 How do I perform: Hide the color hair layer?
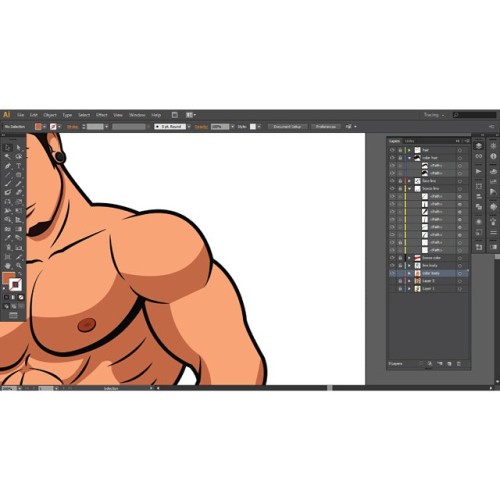[392, 158]
